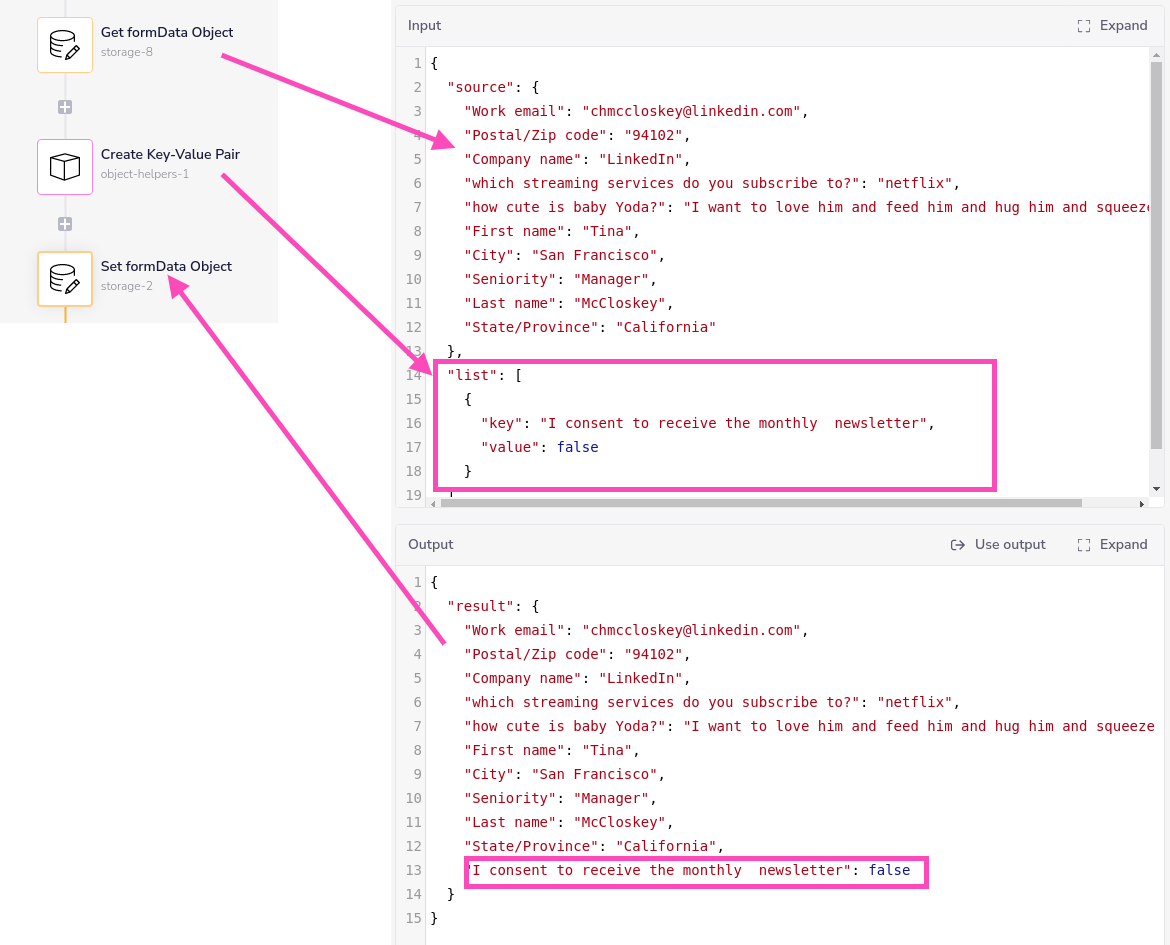Click the Input panel scroll-right arrow

tap(1142, 504)
